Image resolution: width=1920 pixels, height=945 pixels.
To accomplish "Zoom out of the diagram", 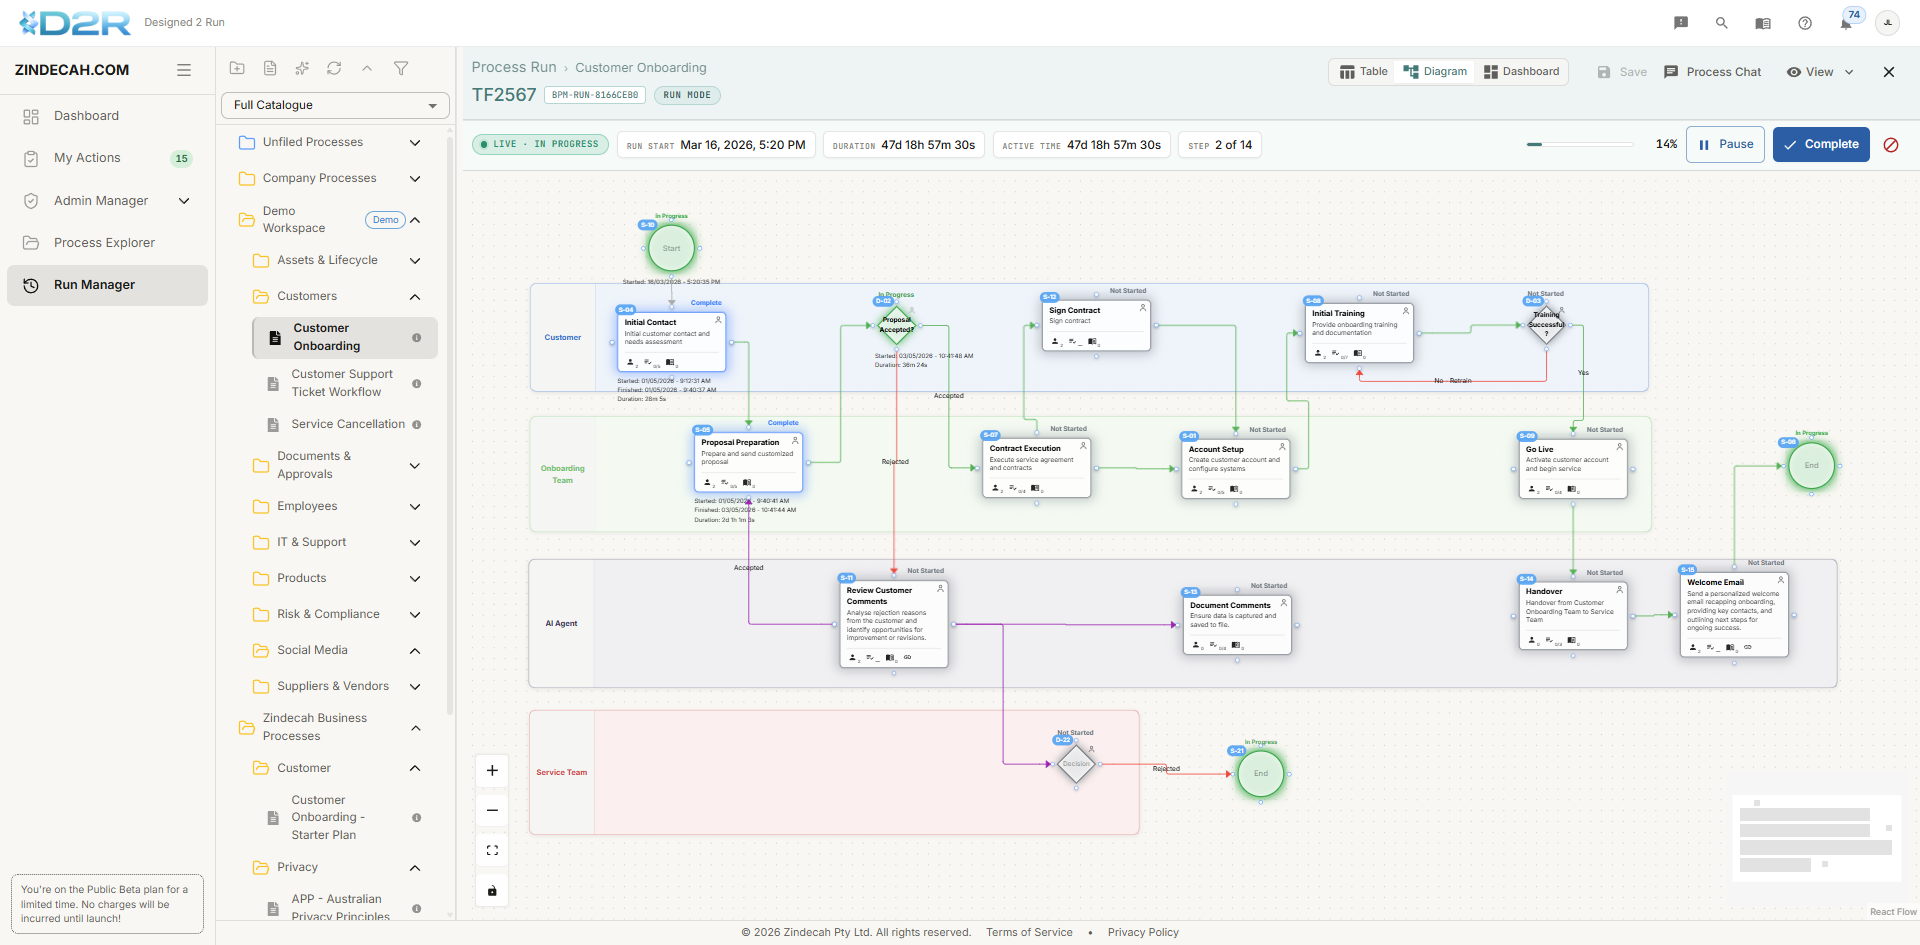I will pyautogui.click(x=492, y=810).
